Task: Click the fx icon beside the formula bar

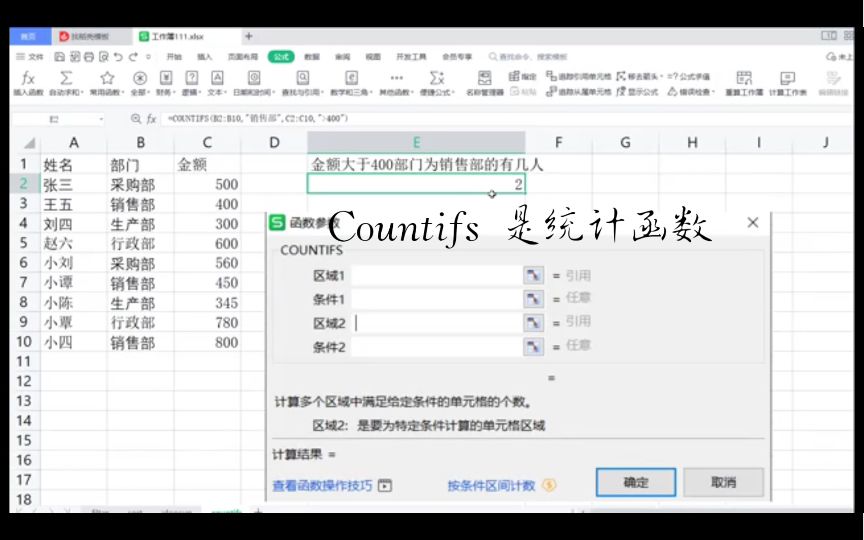Action: [152, 118]
